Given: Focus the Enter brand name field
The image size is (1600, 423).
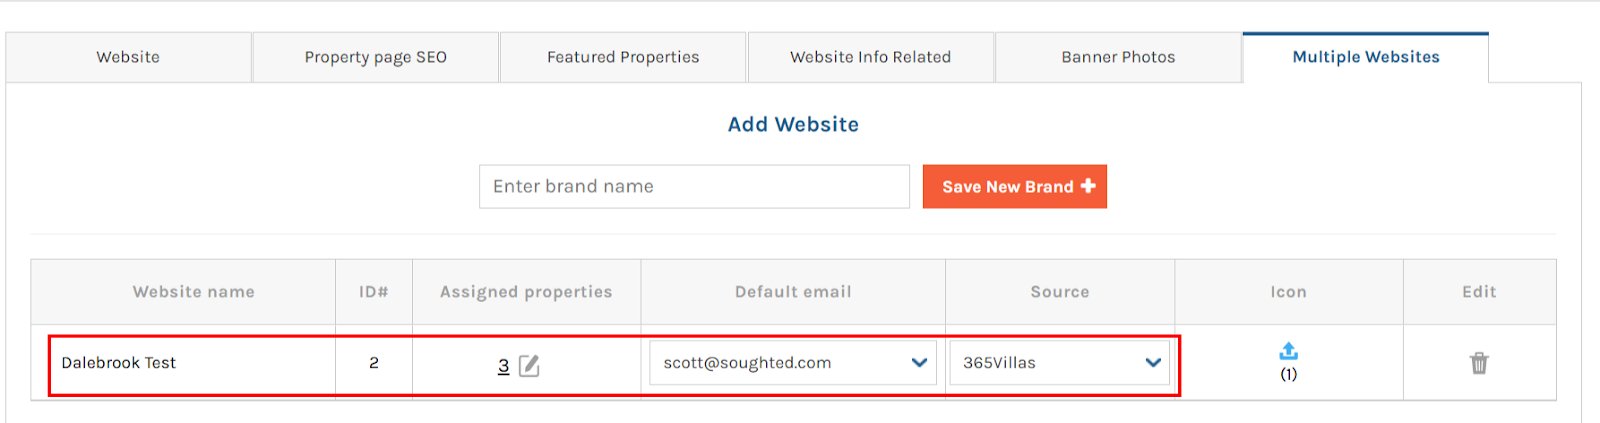Looking at the screenshot, I should (x=694, y=187).
